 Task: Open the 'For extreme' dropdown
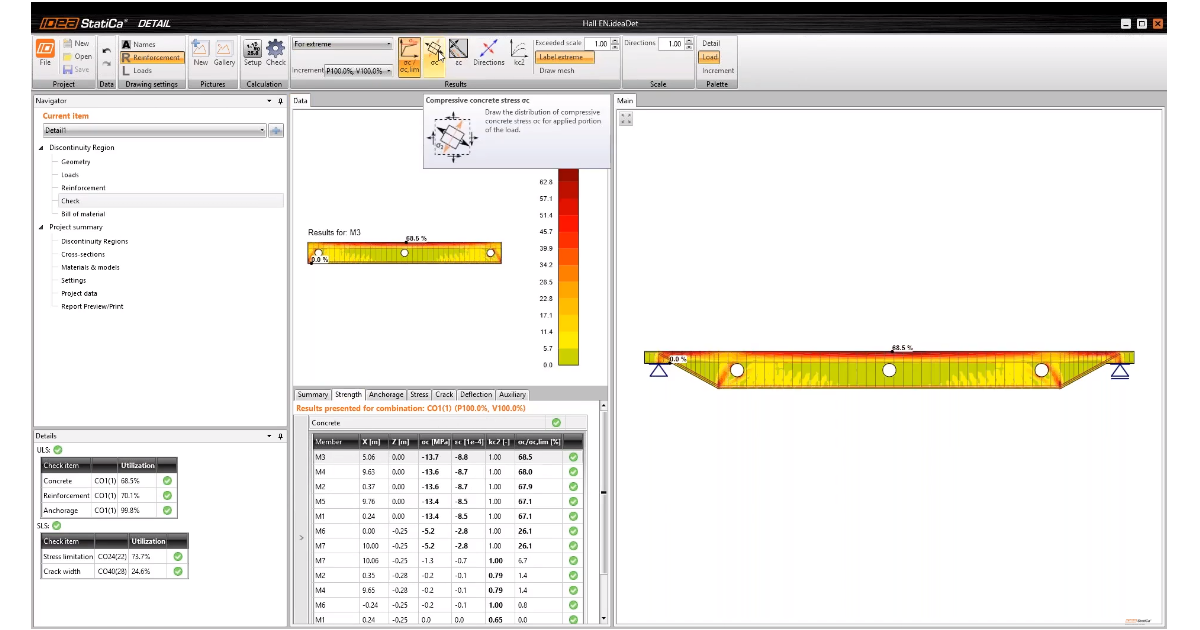tap(343, 44)
